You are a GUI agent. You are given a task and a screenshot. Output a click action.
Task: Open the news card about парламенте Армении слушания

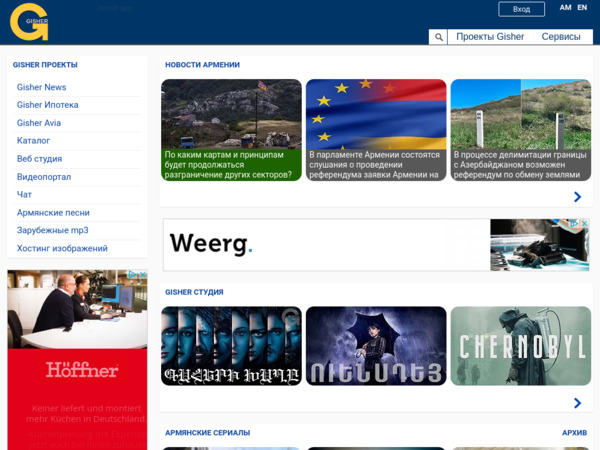(376, 130)
